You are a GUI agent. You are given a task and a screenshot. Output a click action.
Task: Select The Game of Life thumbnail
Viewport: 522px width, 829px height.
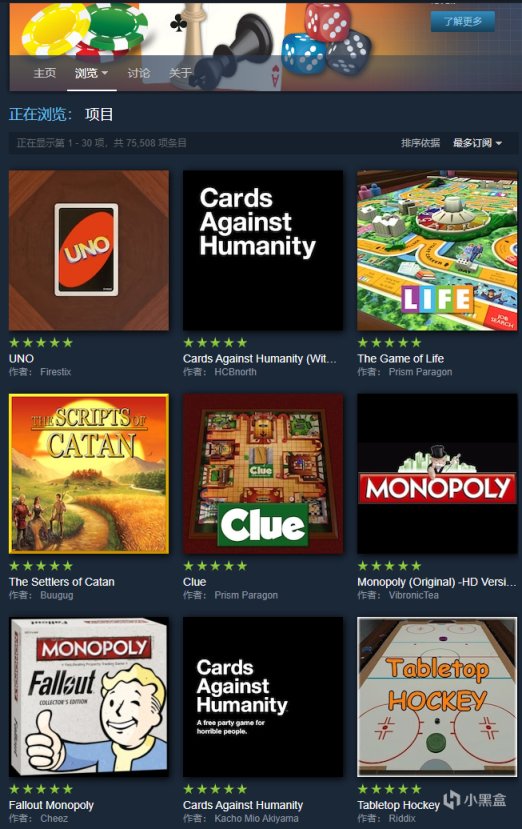click(x=437, y=250)
